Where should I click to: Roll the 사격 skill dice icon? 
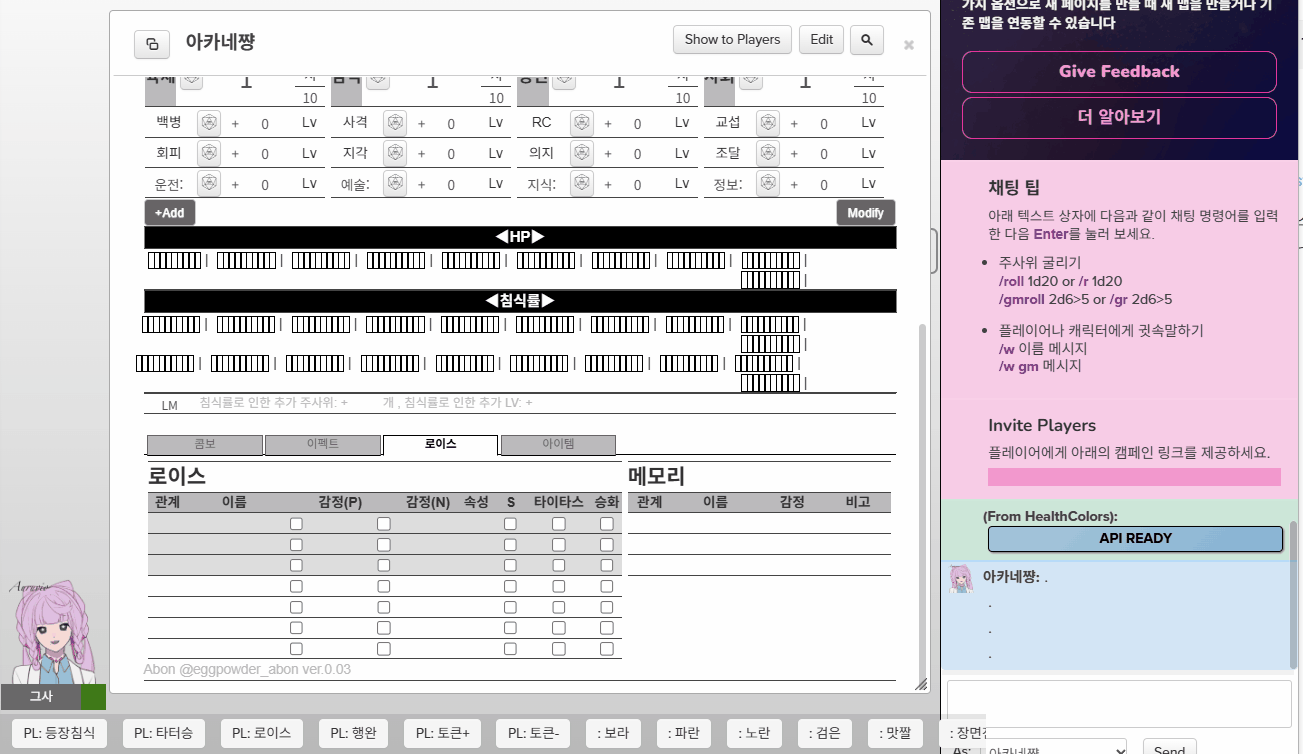[x=394, y=122]
